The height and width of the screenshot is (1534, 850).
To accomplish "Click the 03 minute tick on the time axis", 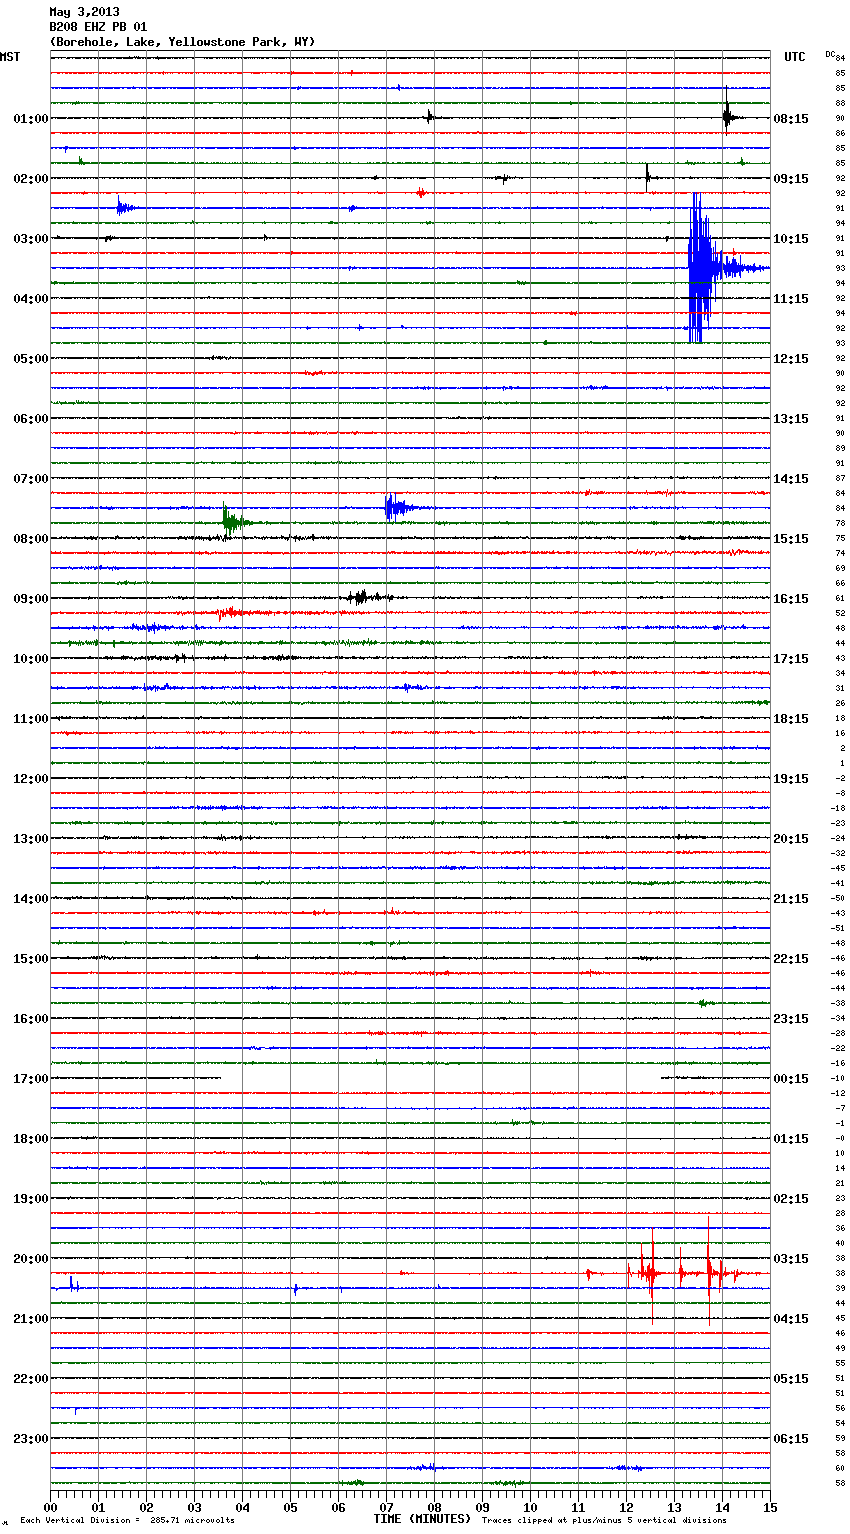I will click(194, 1507).
